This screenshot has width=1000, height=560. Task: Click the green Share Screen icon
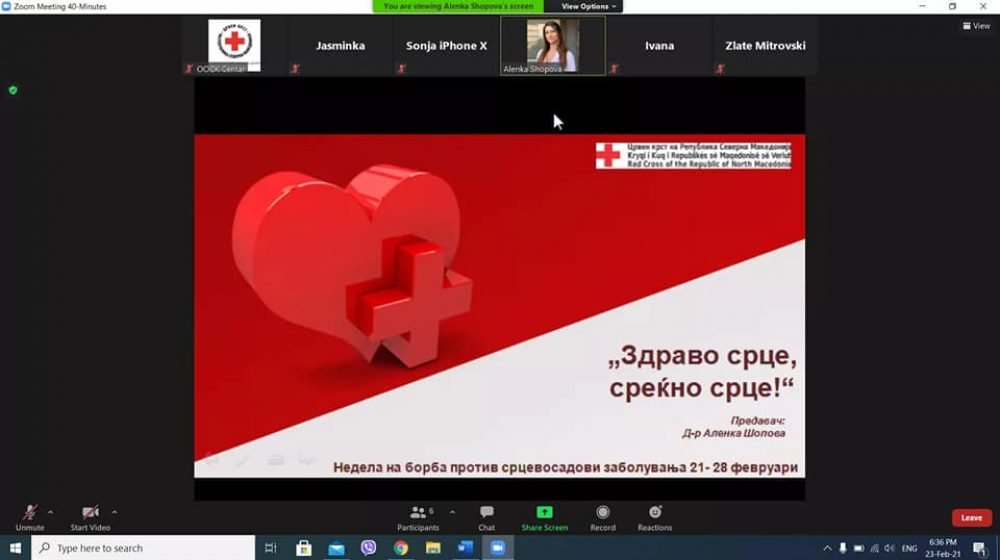544,513
